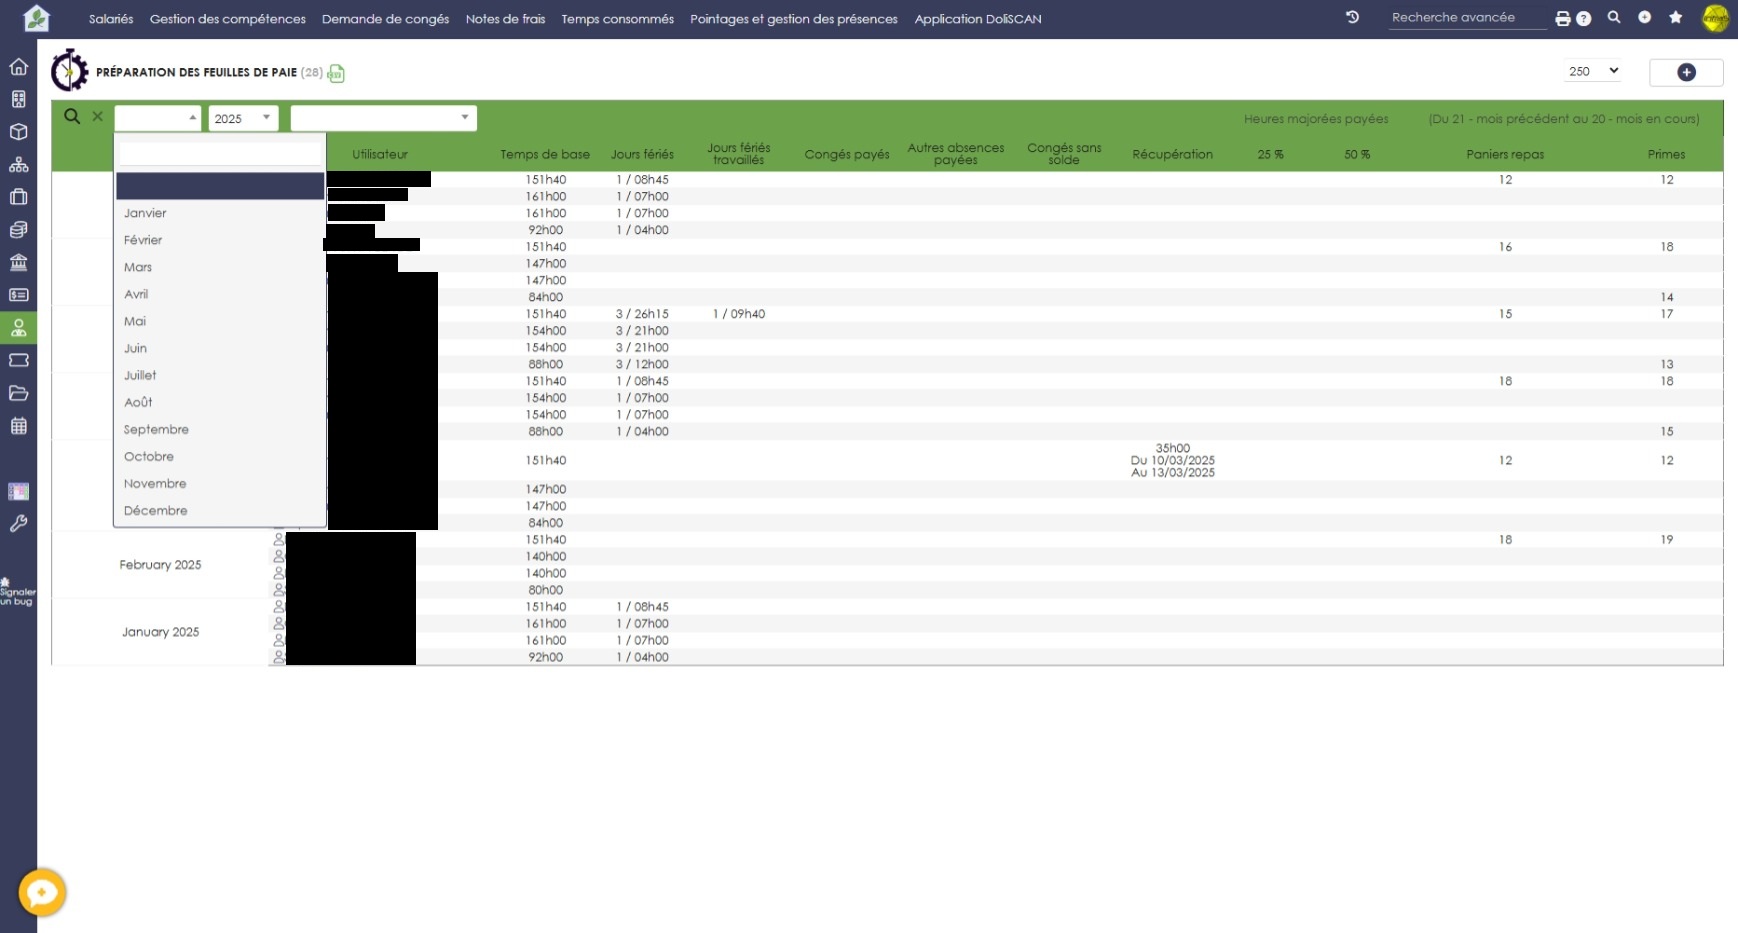
Task: Open the recent history clock icon
Action: coord(1352,17)
